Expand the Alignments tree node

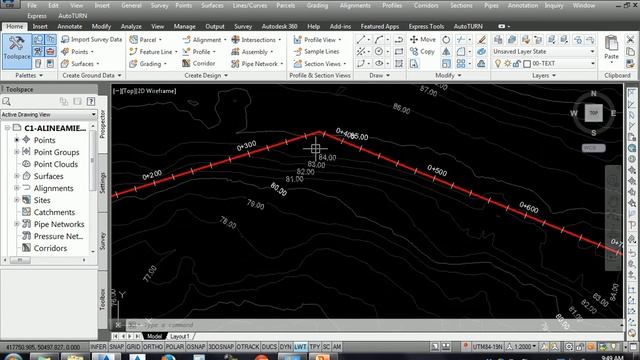coord(17,188)
